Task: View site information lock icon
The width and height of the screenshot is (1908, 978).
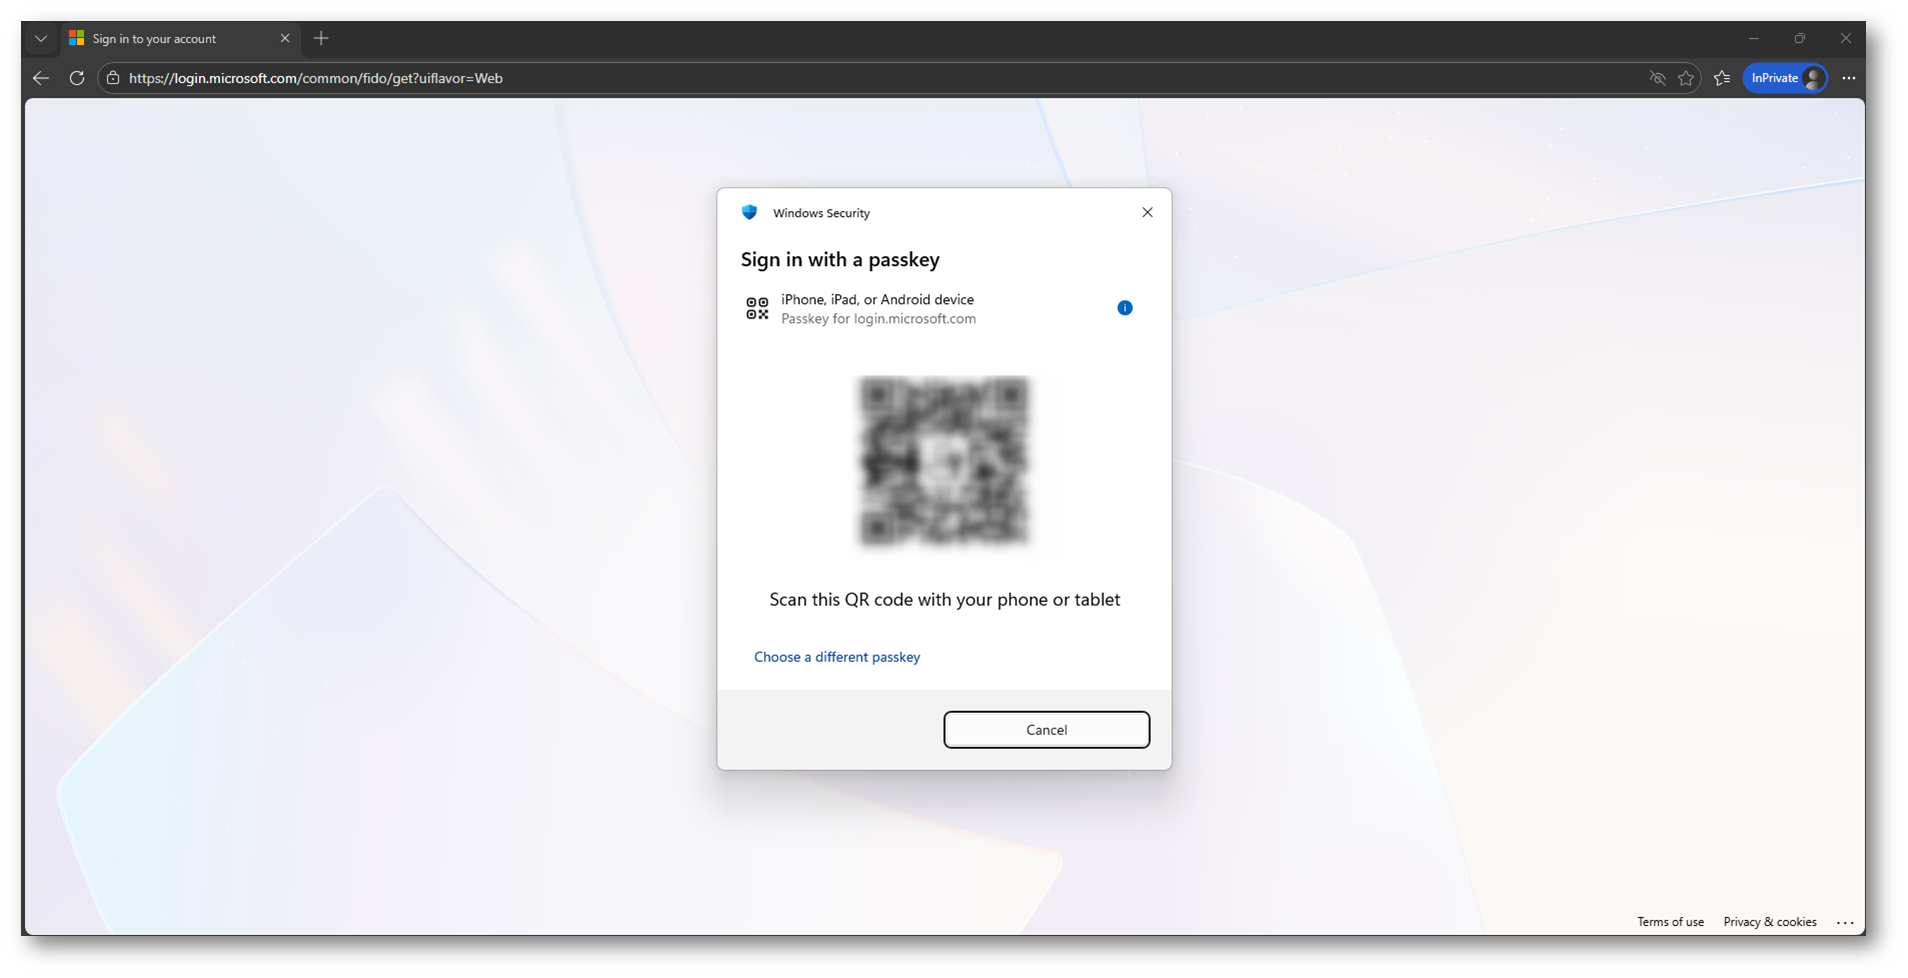Action: coord(113,78)
